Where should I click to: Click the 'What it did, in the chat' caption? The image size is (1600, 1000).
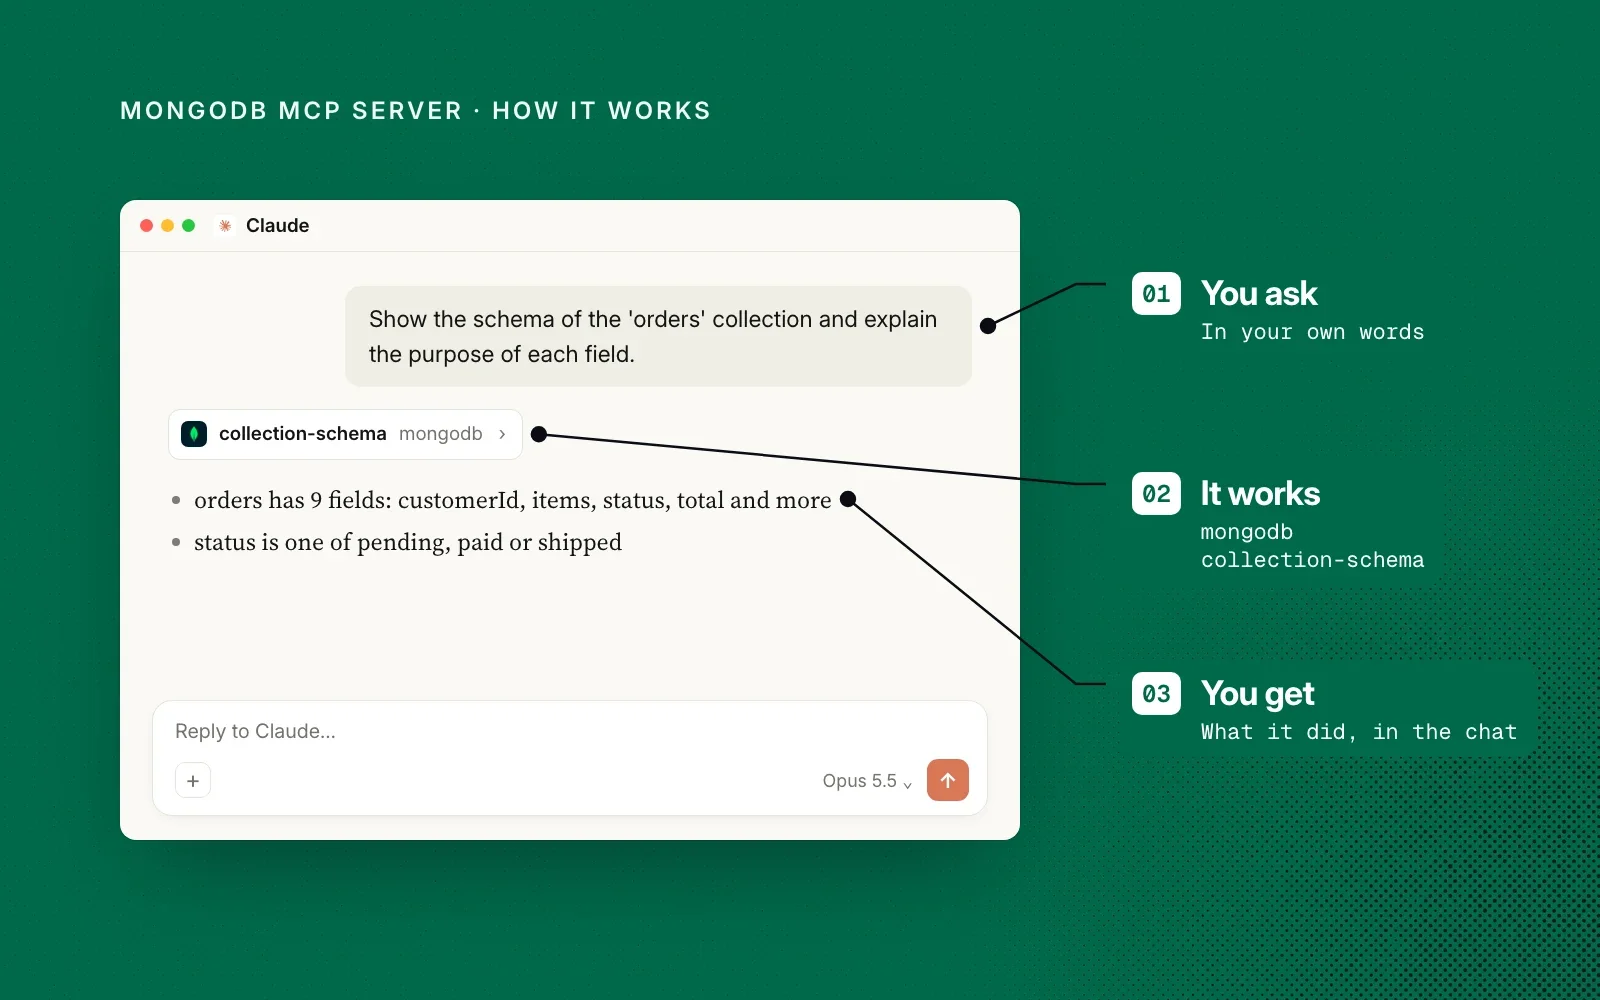click(x=1359, y=732)
